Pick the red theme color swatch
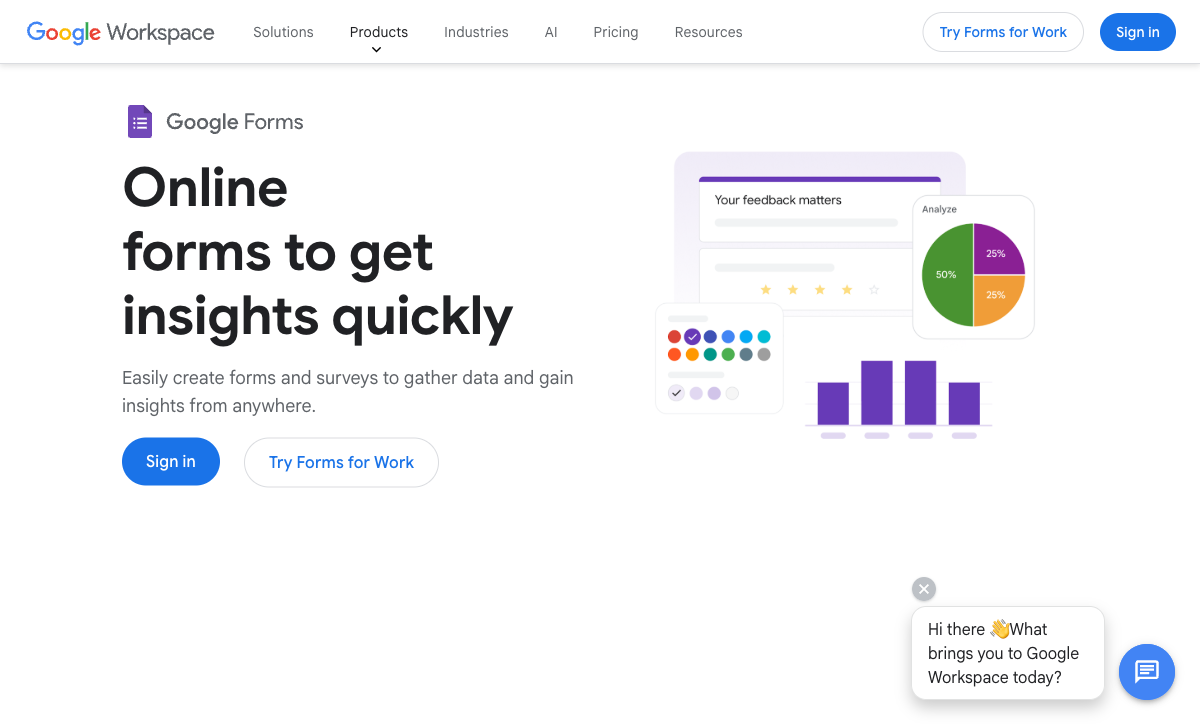Screen dimensions: 1200x724 pos(674,337)
